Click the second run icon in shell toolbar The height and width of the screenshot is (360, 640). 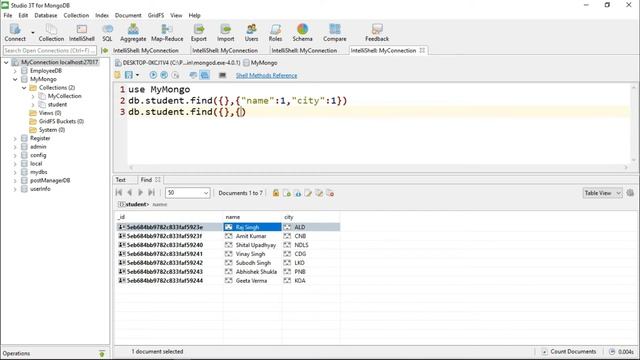tap(164, 75)
